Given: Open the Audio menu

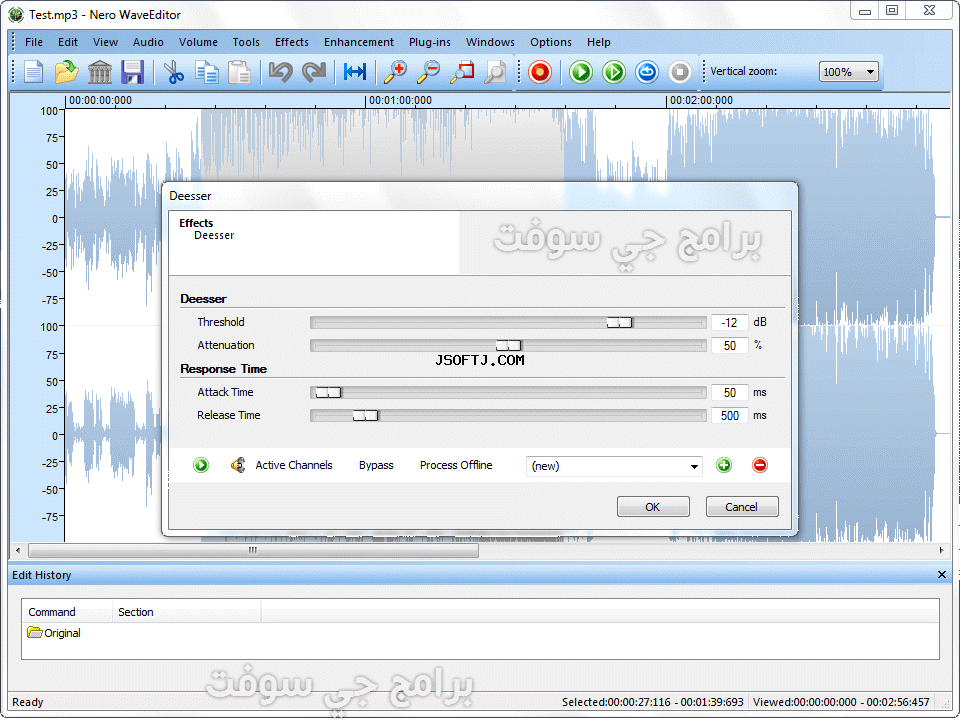Looking at the screenshot, I should click(x=148, y=42).
